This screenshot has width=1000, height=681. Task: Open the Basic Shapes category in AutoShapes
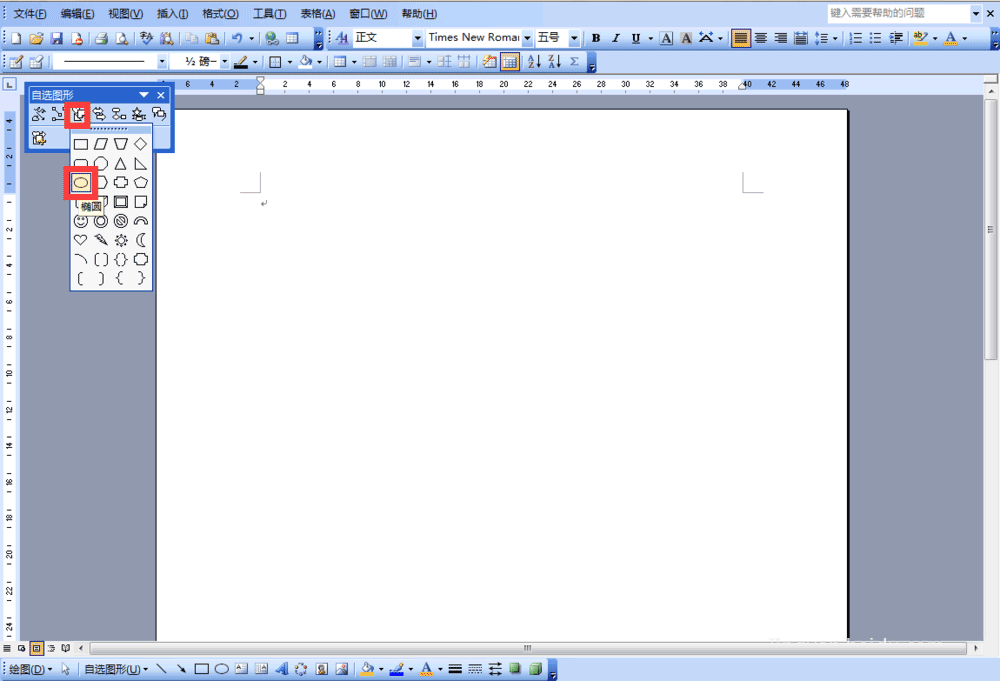(x=78, y=114)
